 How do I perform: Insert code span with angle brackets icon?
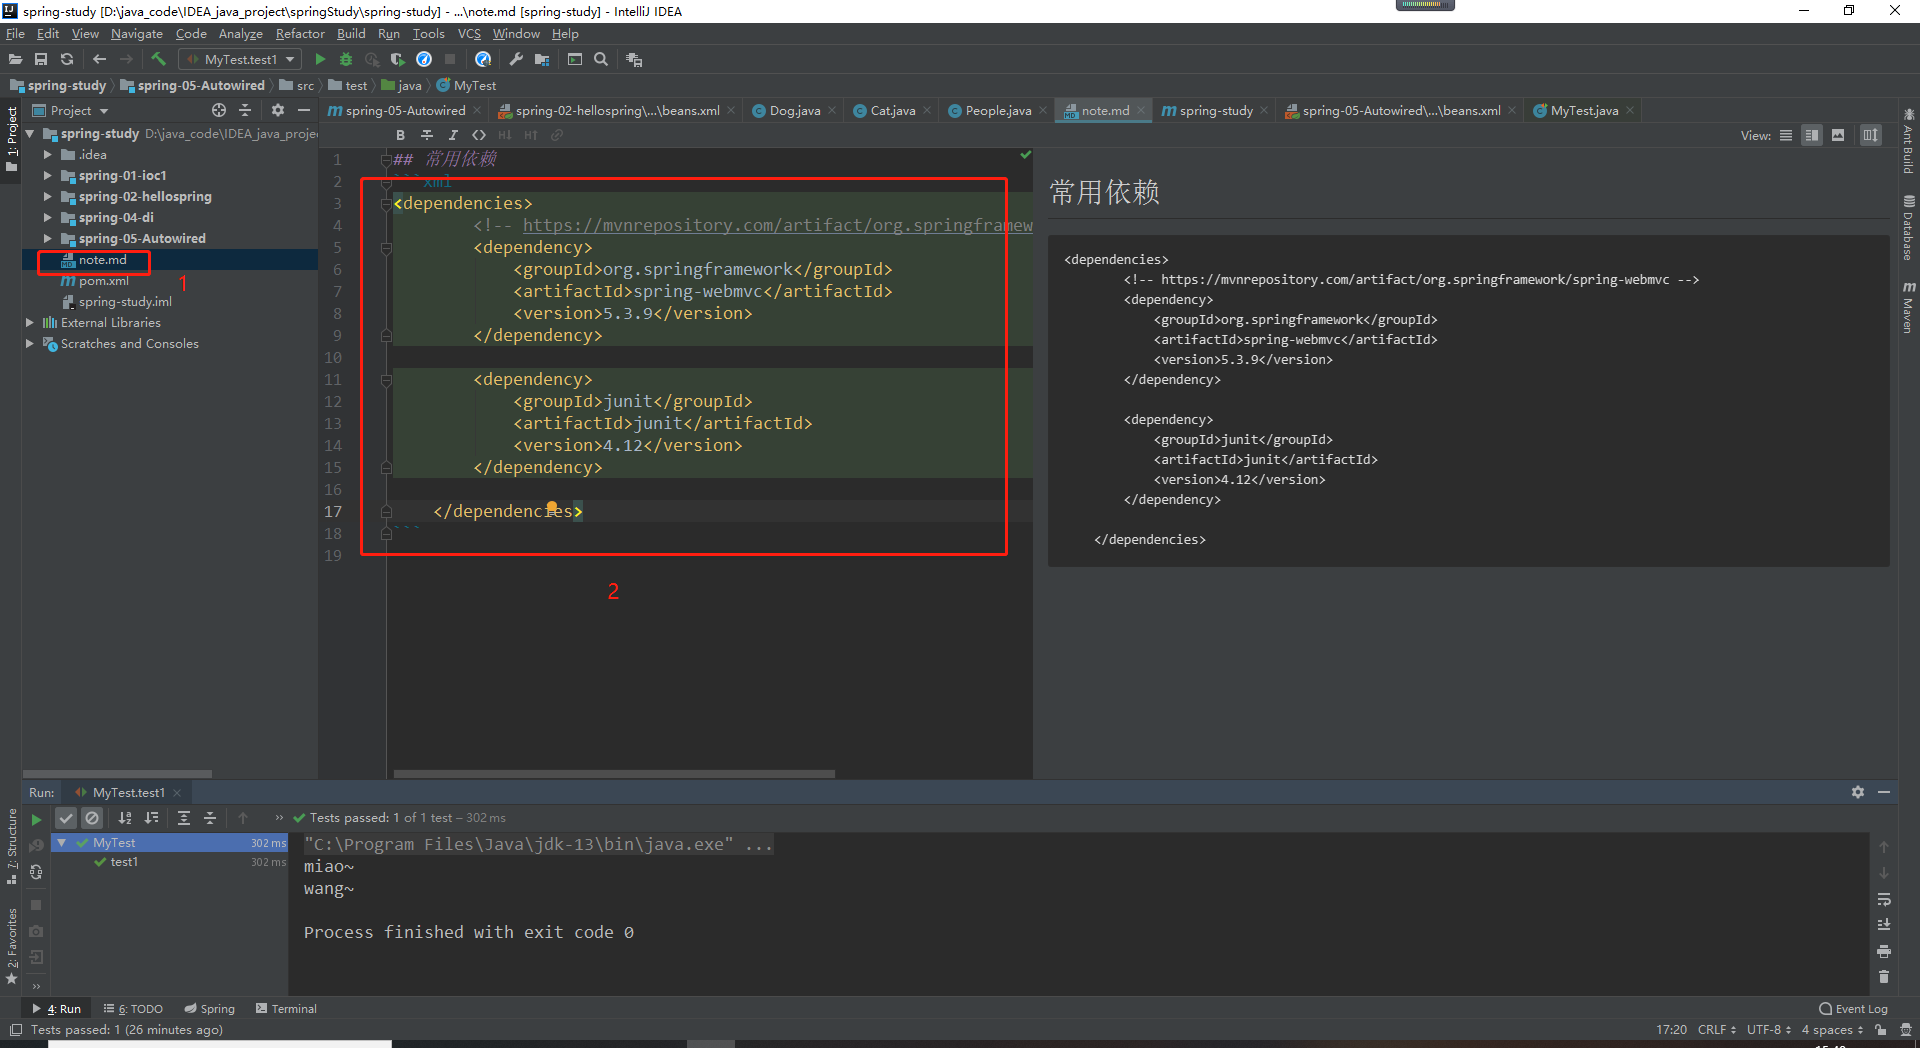479,135
